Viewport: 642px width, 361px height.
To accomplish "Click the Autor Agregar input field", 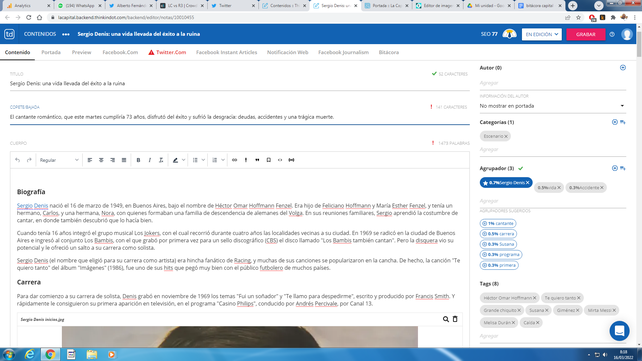I will pos(552,83).
